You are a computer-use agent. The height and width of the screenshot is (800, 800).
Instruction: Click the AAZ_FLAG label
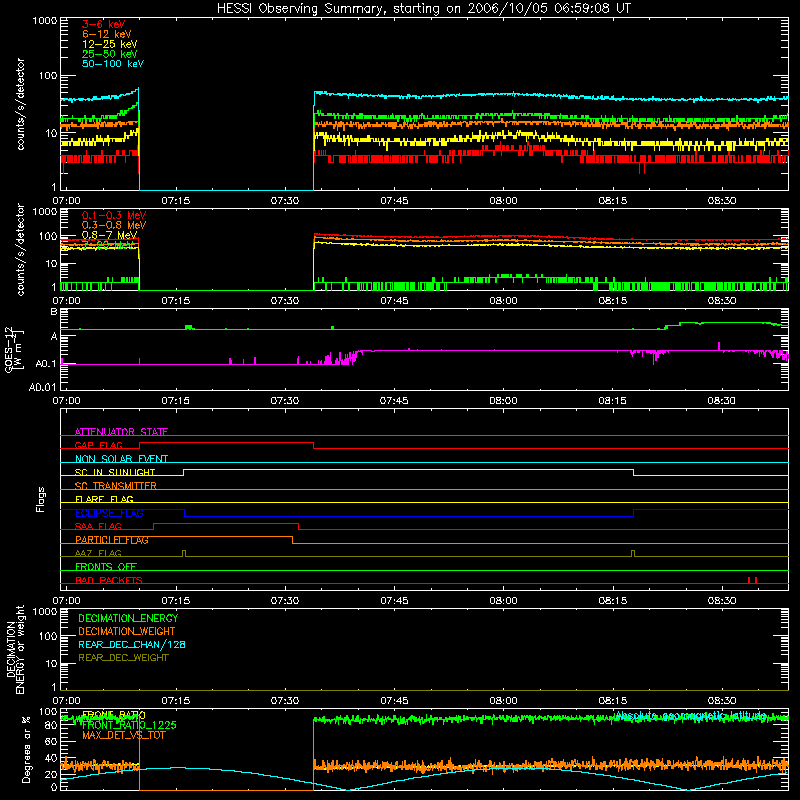click(98, 553)
